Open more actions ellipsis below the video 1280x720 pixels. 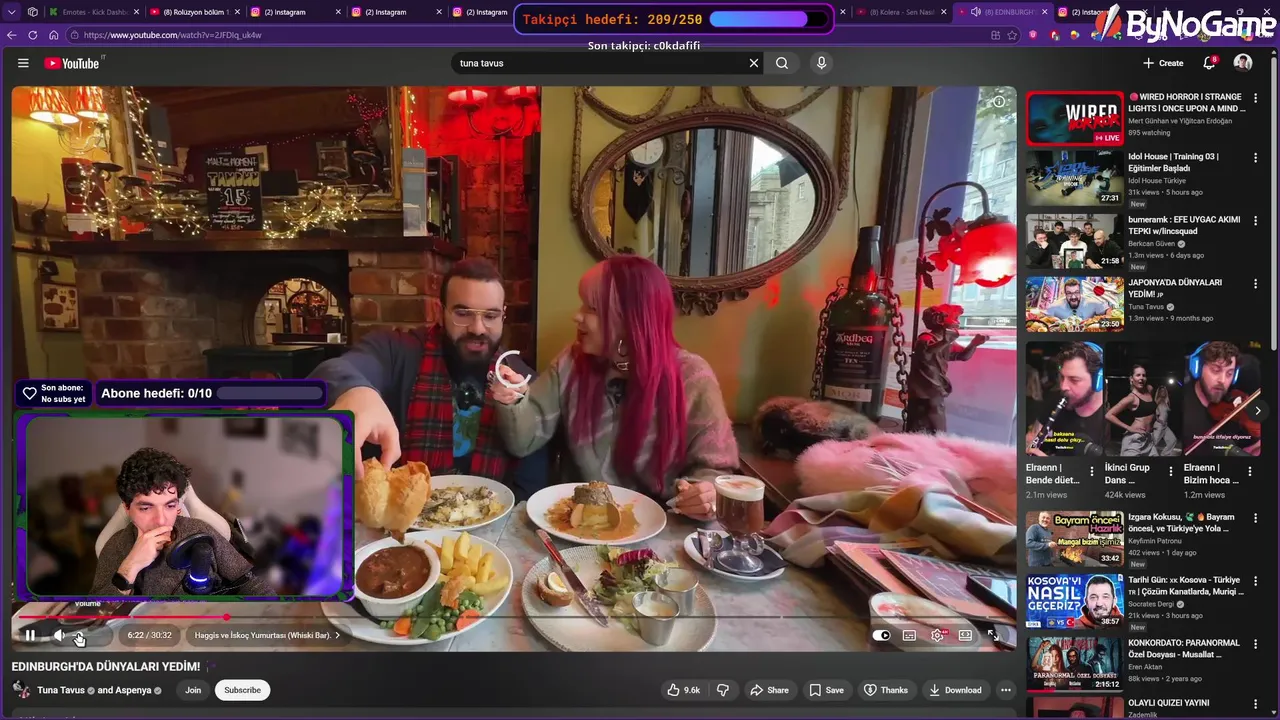(1006, 690)
